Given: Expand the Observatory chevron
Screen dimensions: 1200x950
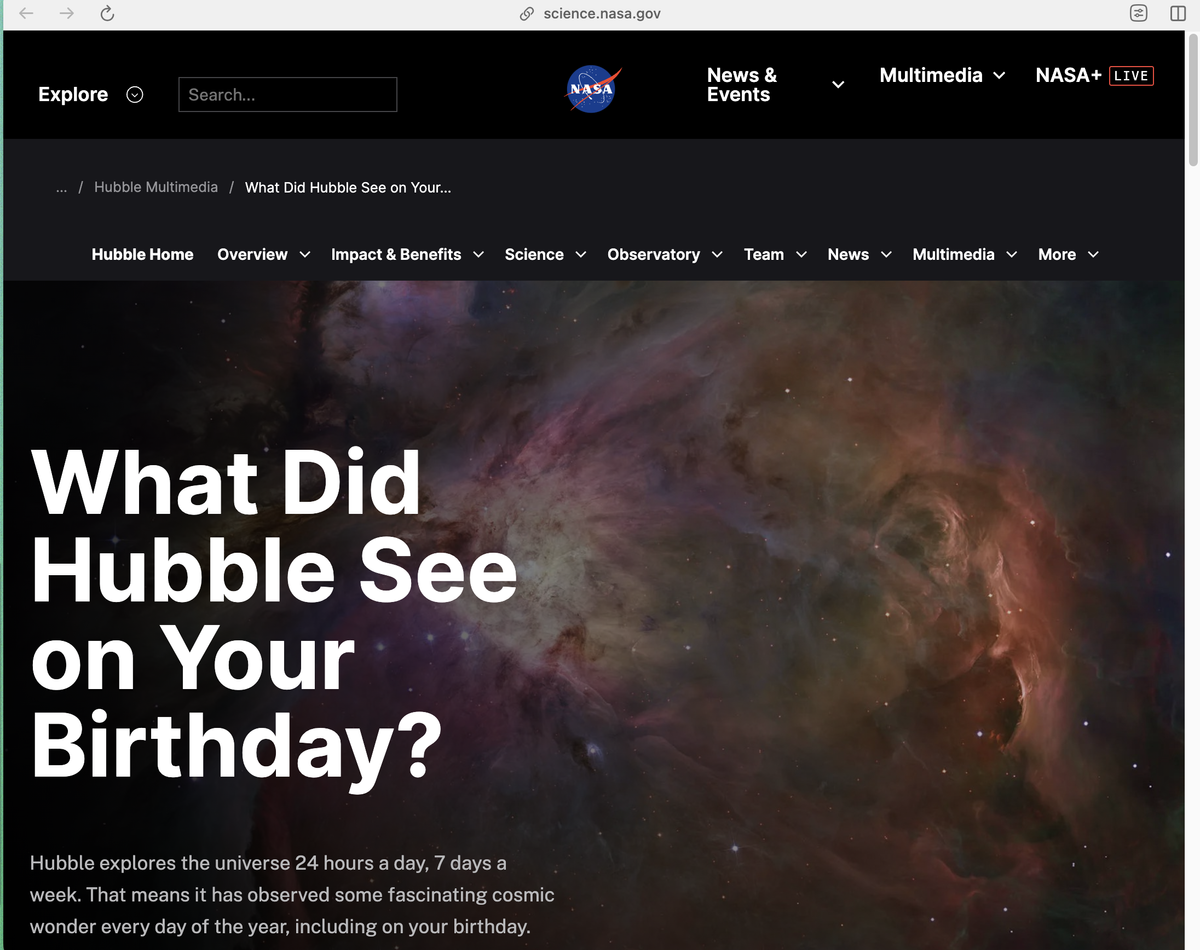Looking at the screenshot, I should click(x=717, y=255).
